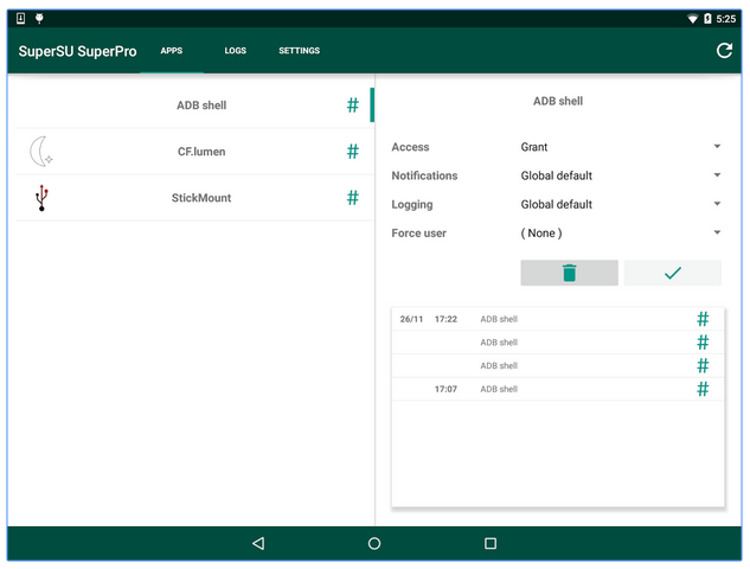Click the Notifications label
This screenshot has height=569, width=750.
(x=424, y=175)
